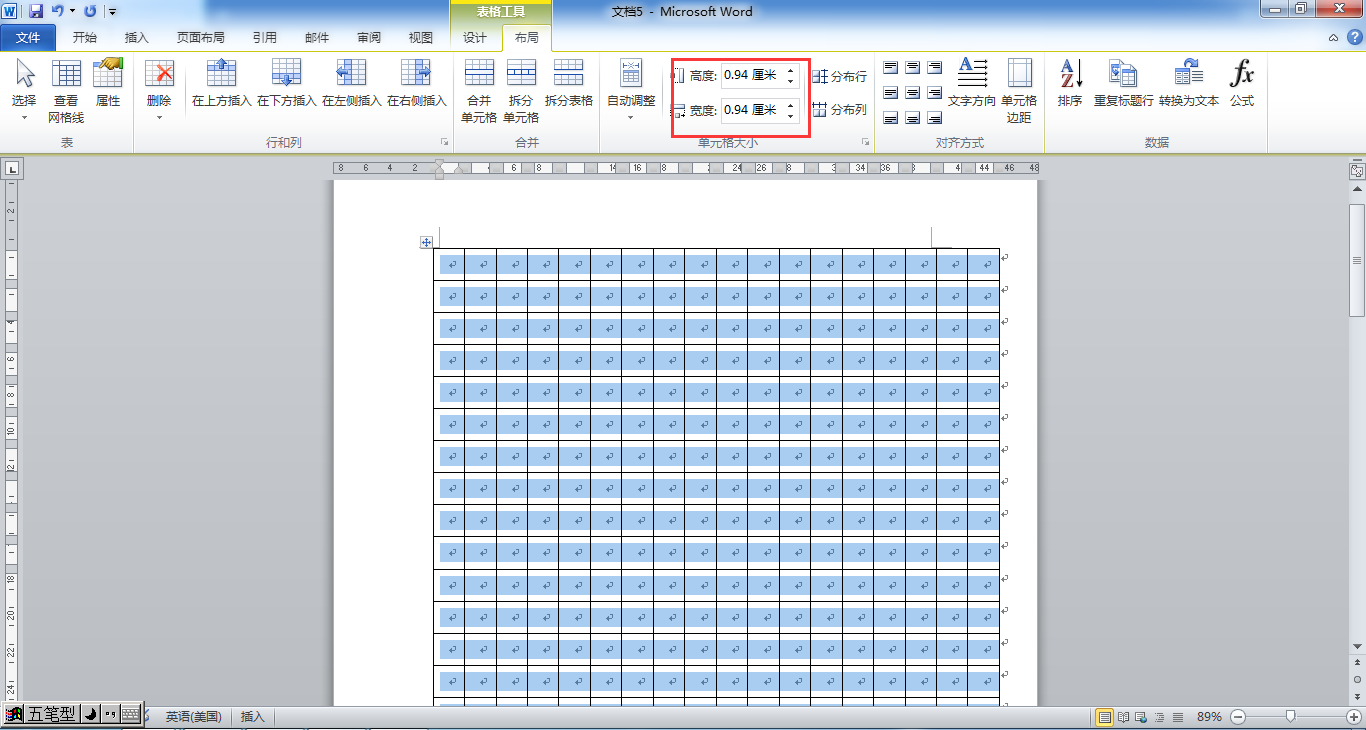
Task: Align cell text center left
Action: tap(891, 93)
